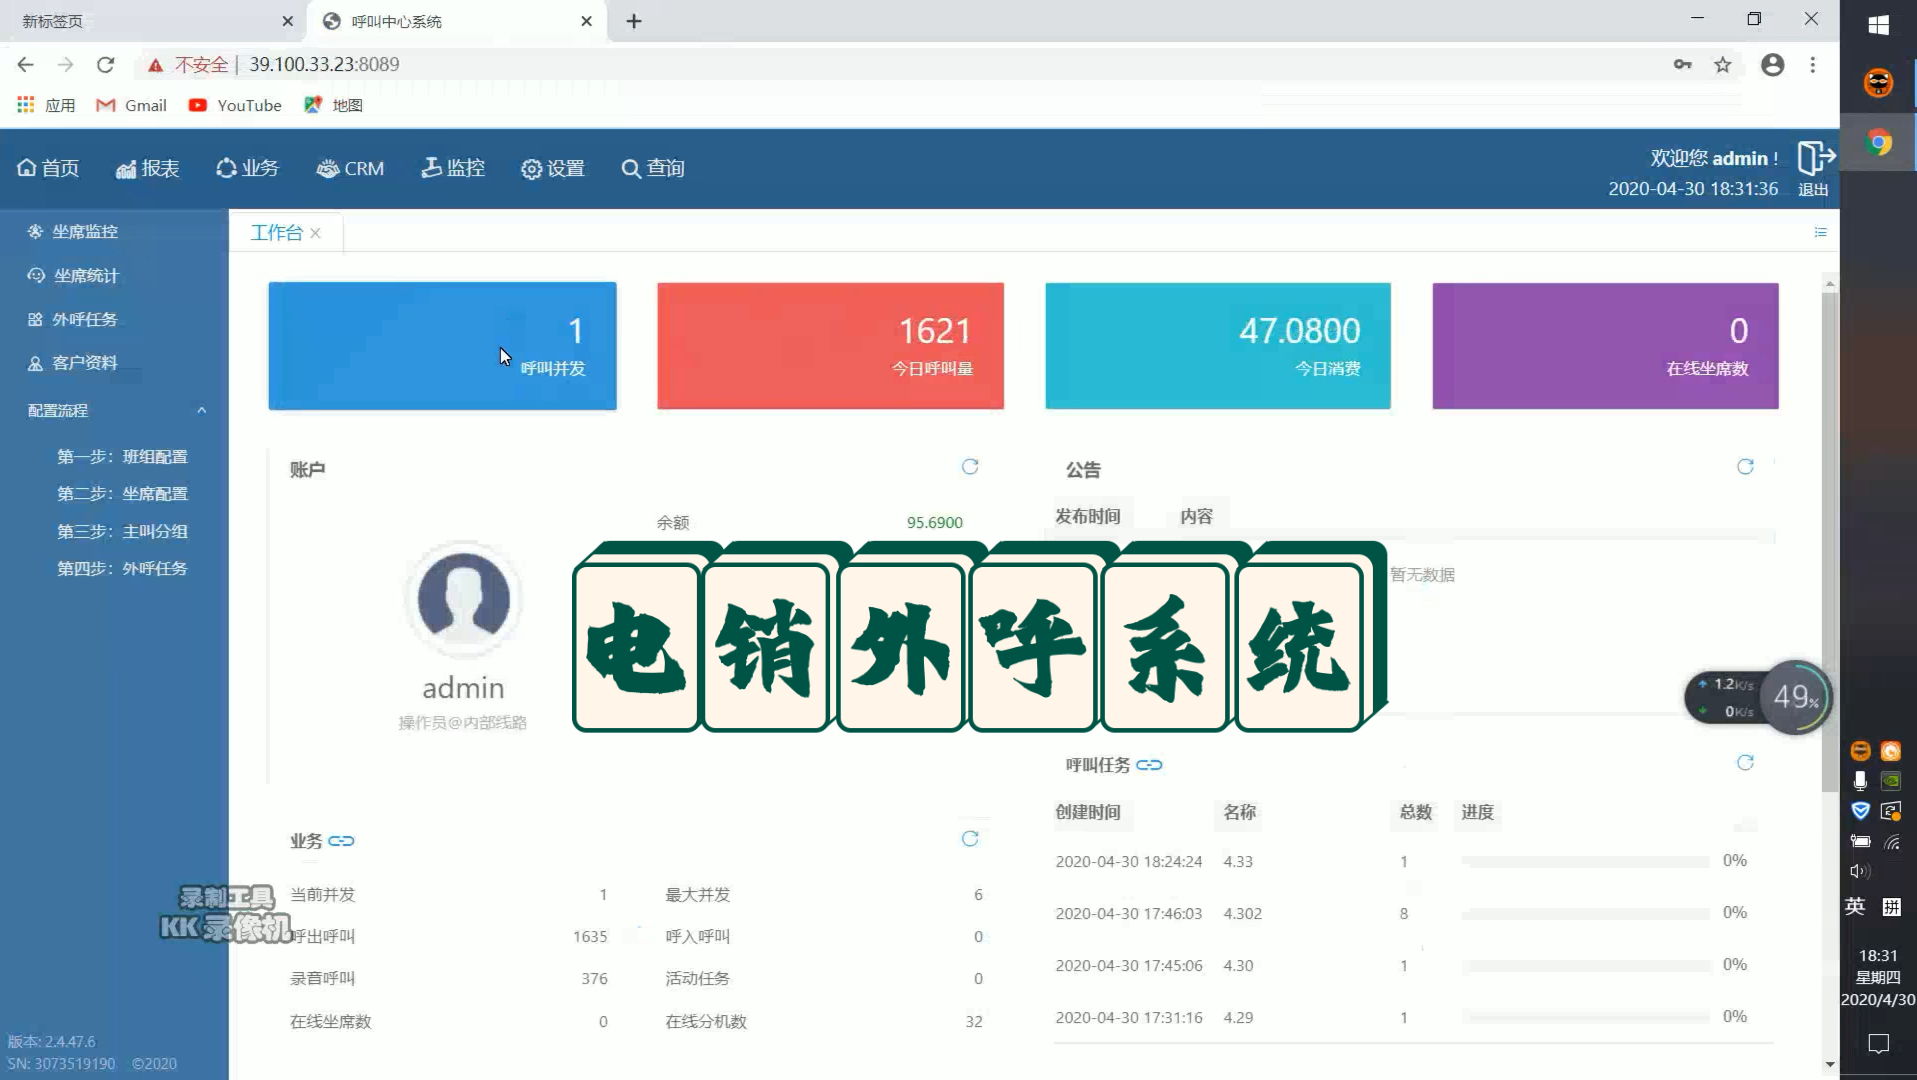
Task: Switch to the 工作台 tab
Action: (x=276, y=233)
